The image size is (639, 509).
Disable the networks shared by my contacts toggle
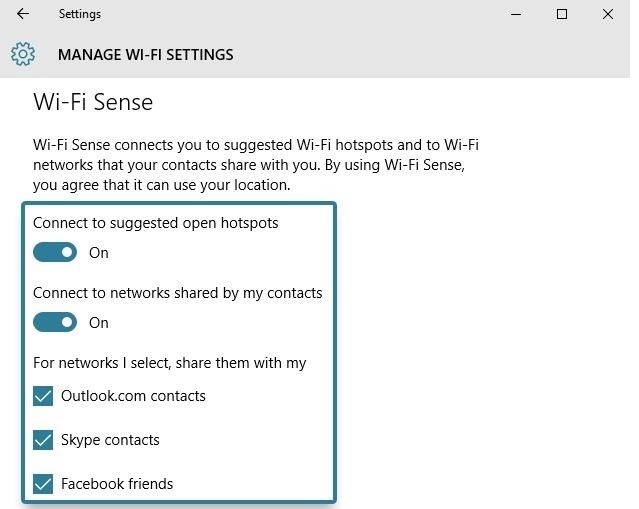(55, 323)
